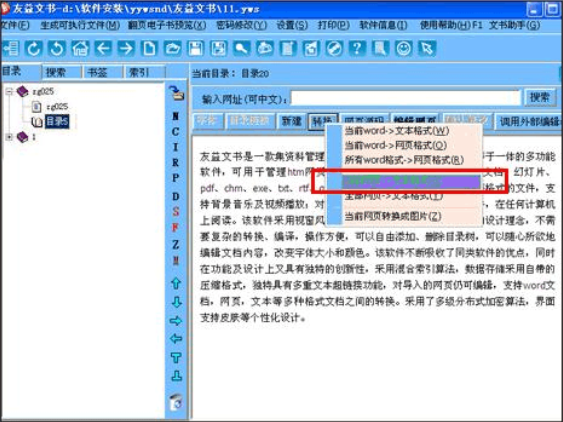
Task: Select the 目录5 tree item
Action: (x=57, y=122)
